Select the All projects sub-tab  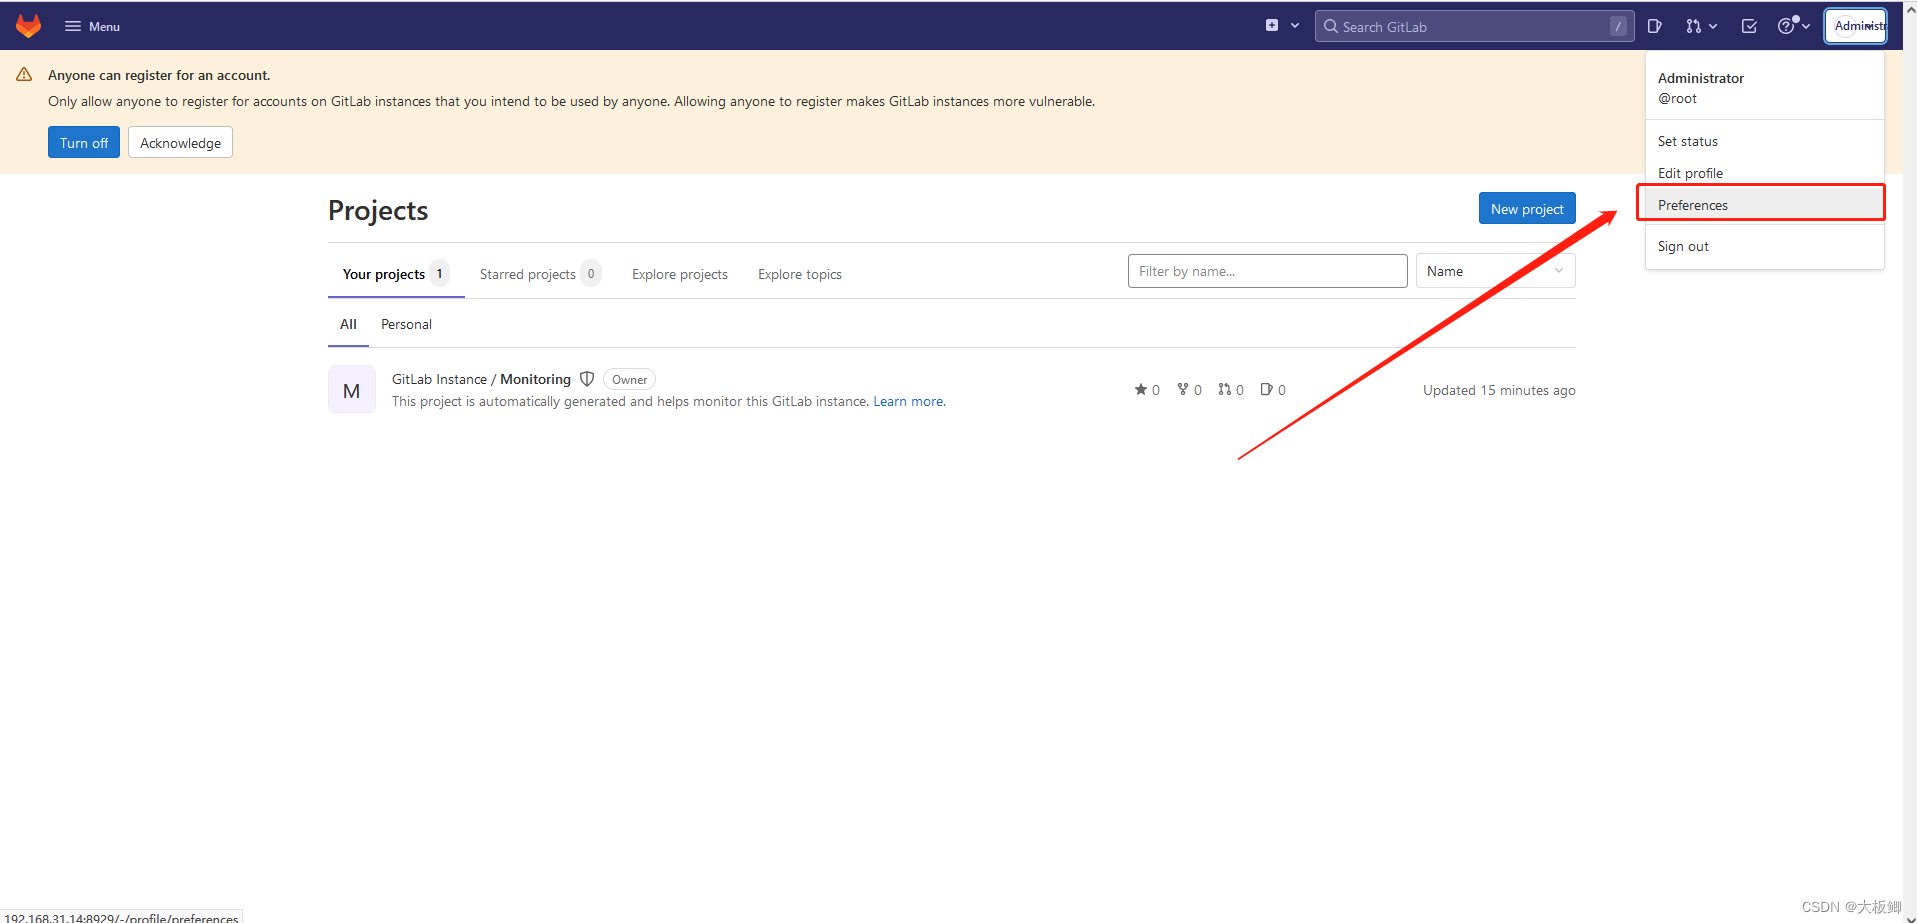[348, 324]
